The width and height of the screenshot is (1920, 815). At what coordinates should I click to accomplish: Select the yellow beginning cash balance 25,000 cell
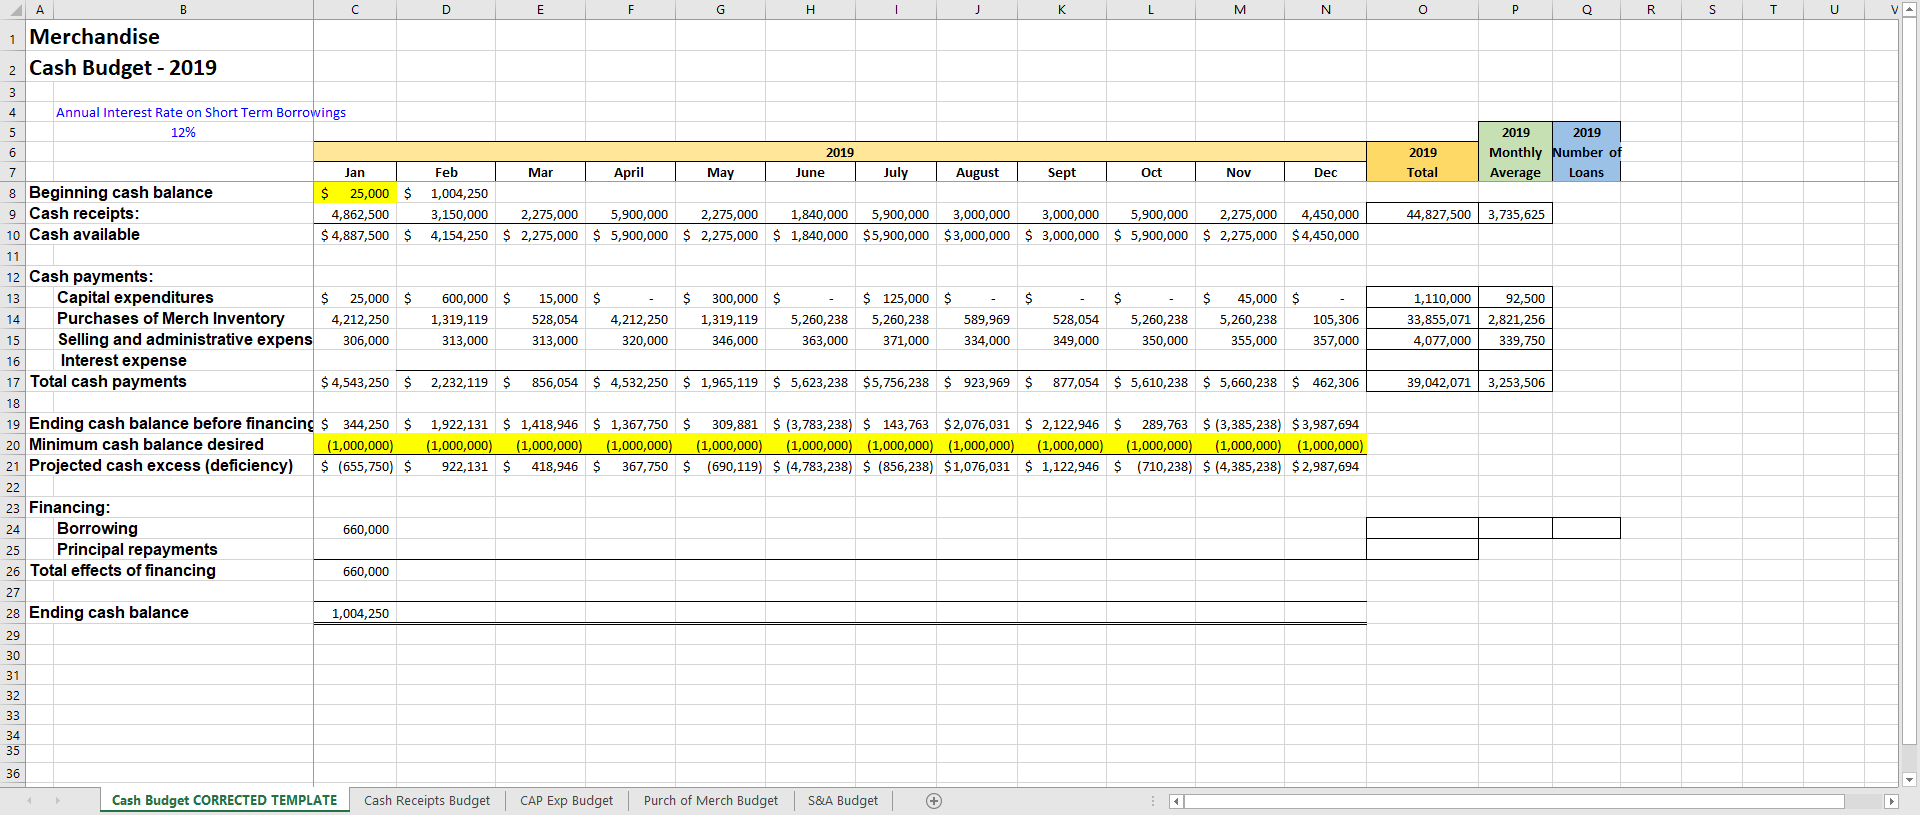tap(355, 193)
